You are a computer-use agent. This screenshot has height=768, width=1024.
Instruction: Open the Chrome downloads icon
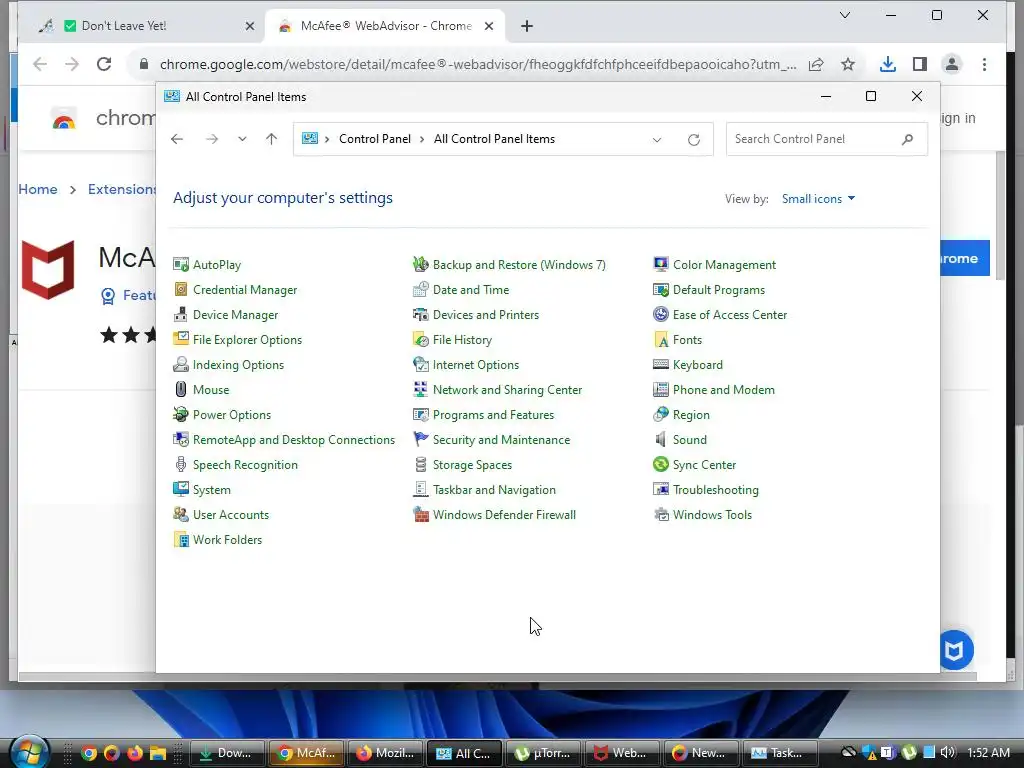[x=888, y=64]
